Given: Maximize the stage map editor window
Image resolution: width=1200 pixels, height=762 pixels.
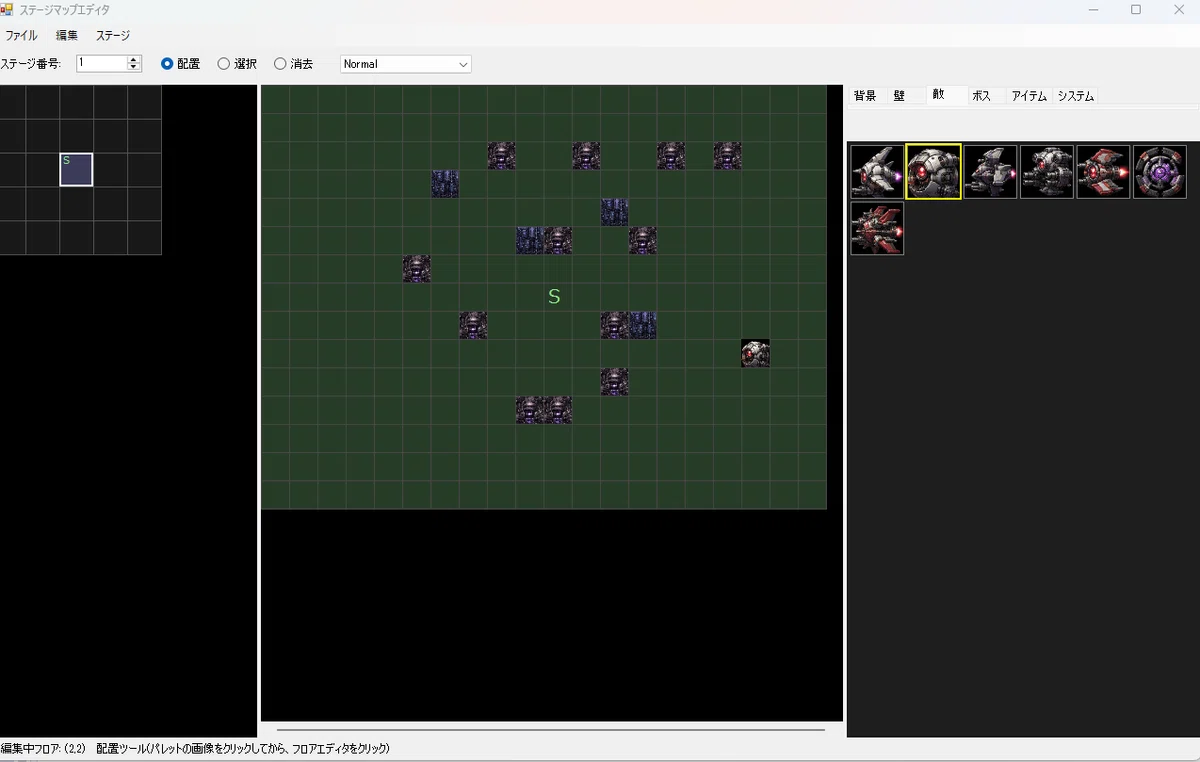Looking at the screenshot, I should 1136,10.
